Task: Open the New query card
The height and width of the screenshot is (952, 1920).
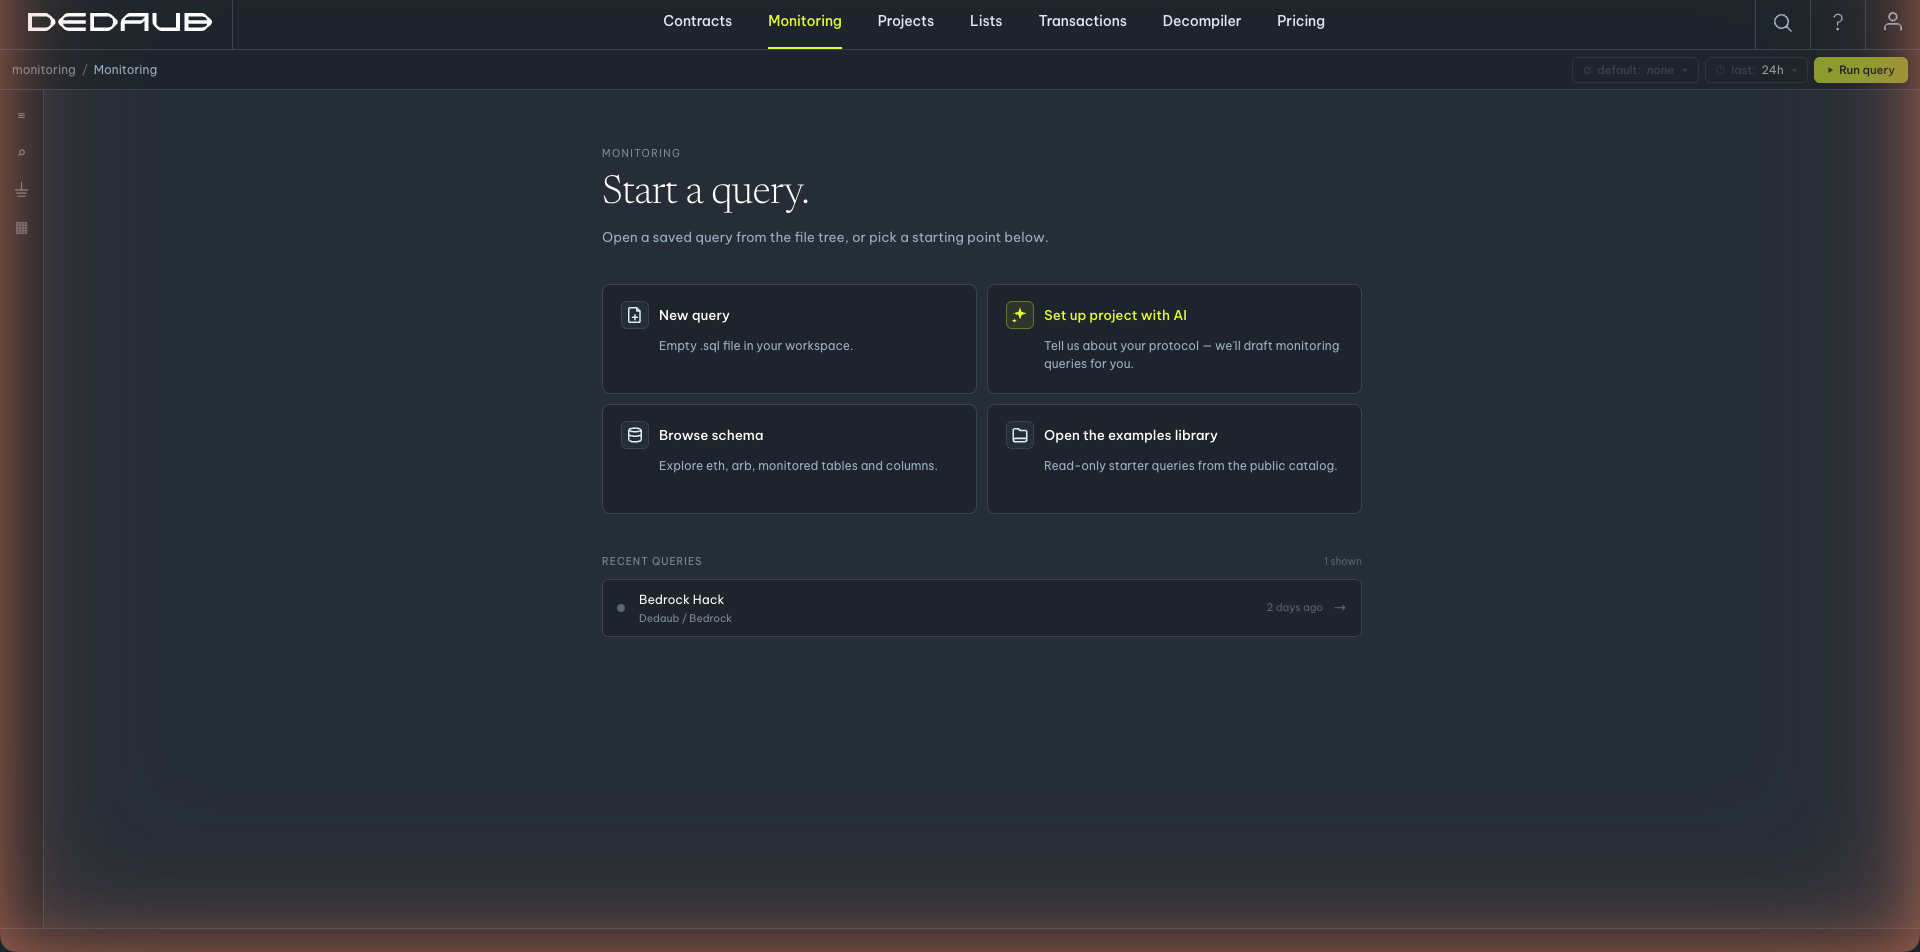Action: point(789,339)
